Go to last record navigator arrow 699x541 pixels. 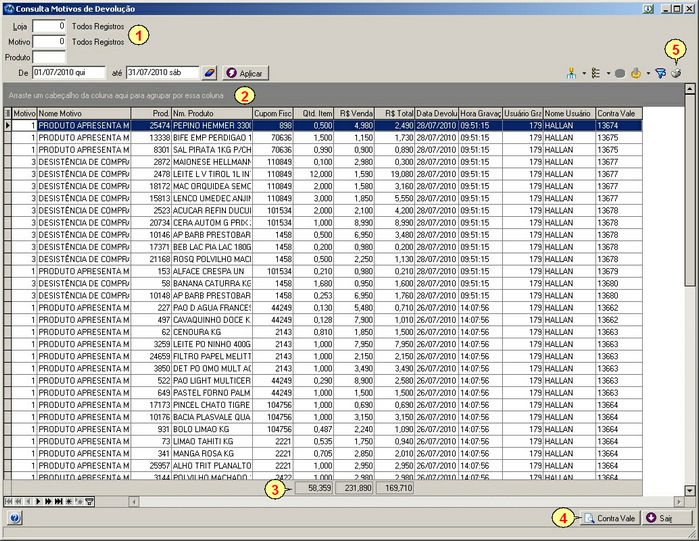58,502
